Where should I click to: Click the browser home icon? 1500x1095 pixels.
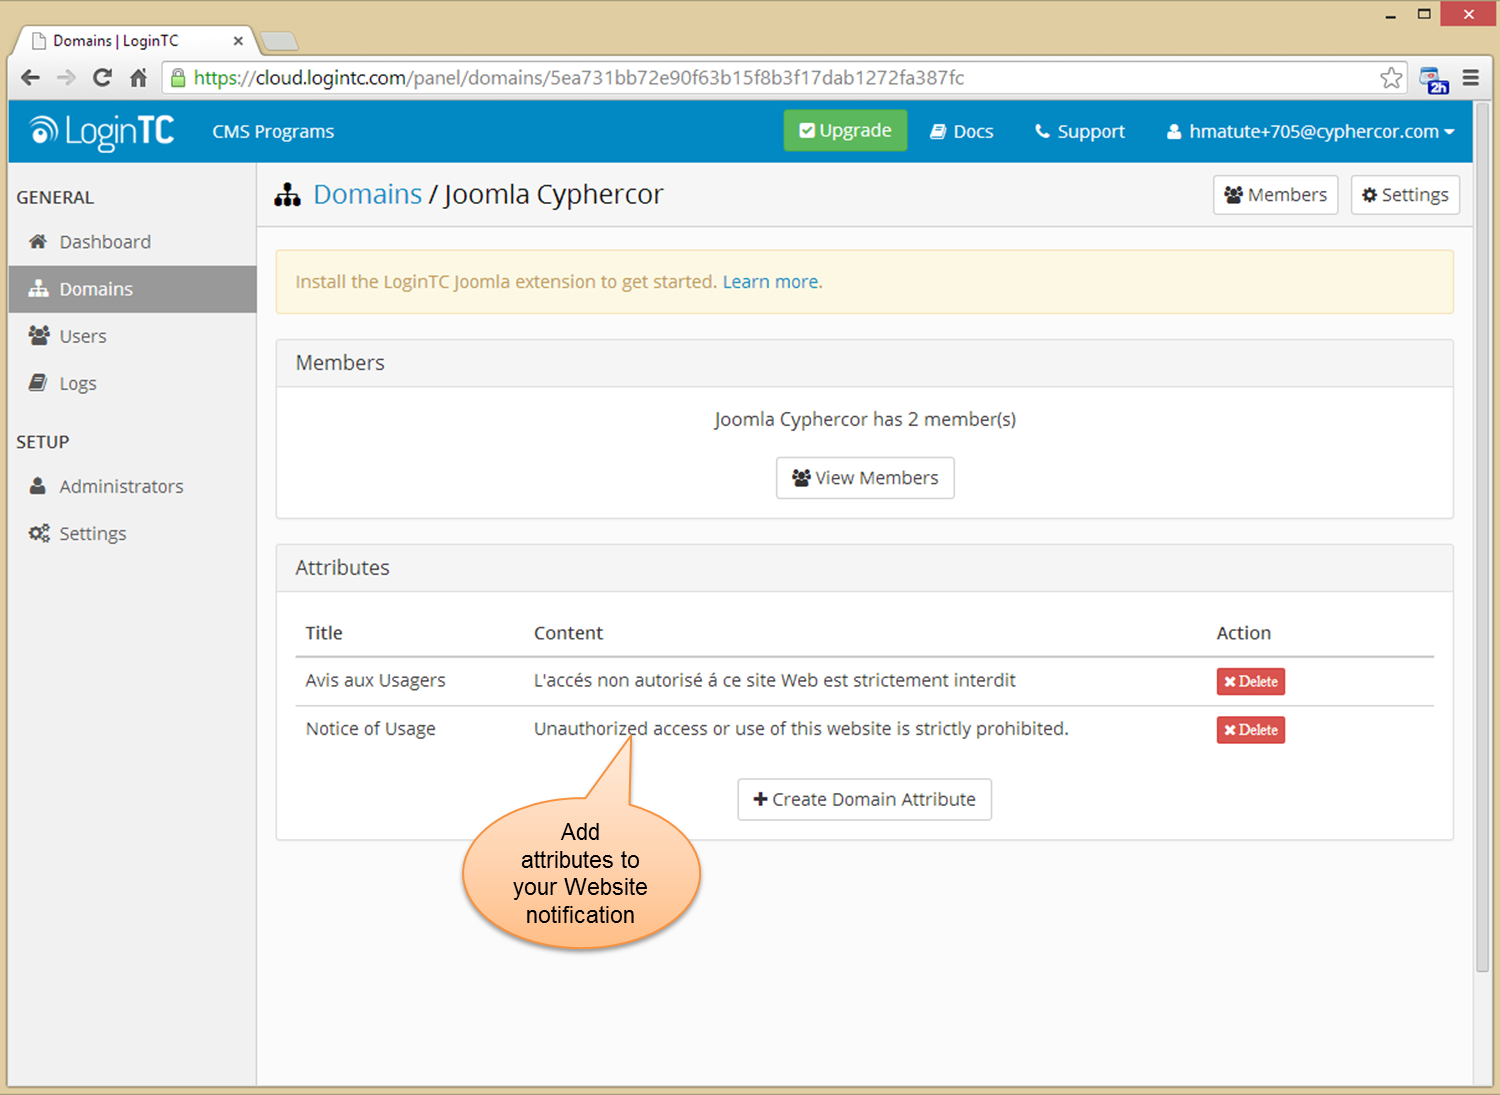pyautogui.click(x=138, y=78)
